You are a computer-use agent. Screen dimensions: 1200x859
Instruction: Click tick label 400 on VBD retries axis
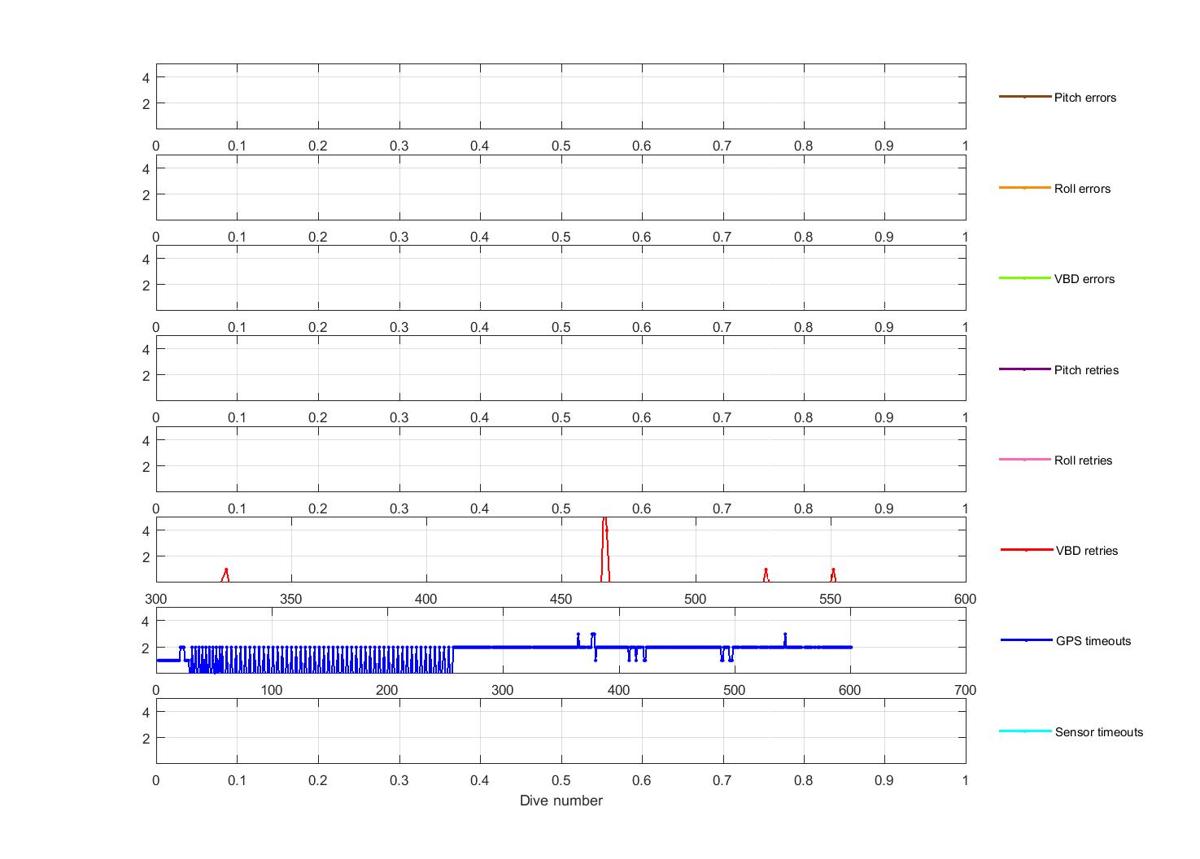426,599
